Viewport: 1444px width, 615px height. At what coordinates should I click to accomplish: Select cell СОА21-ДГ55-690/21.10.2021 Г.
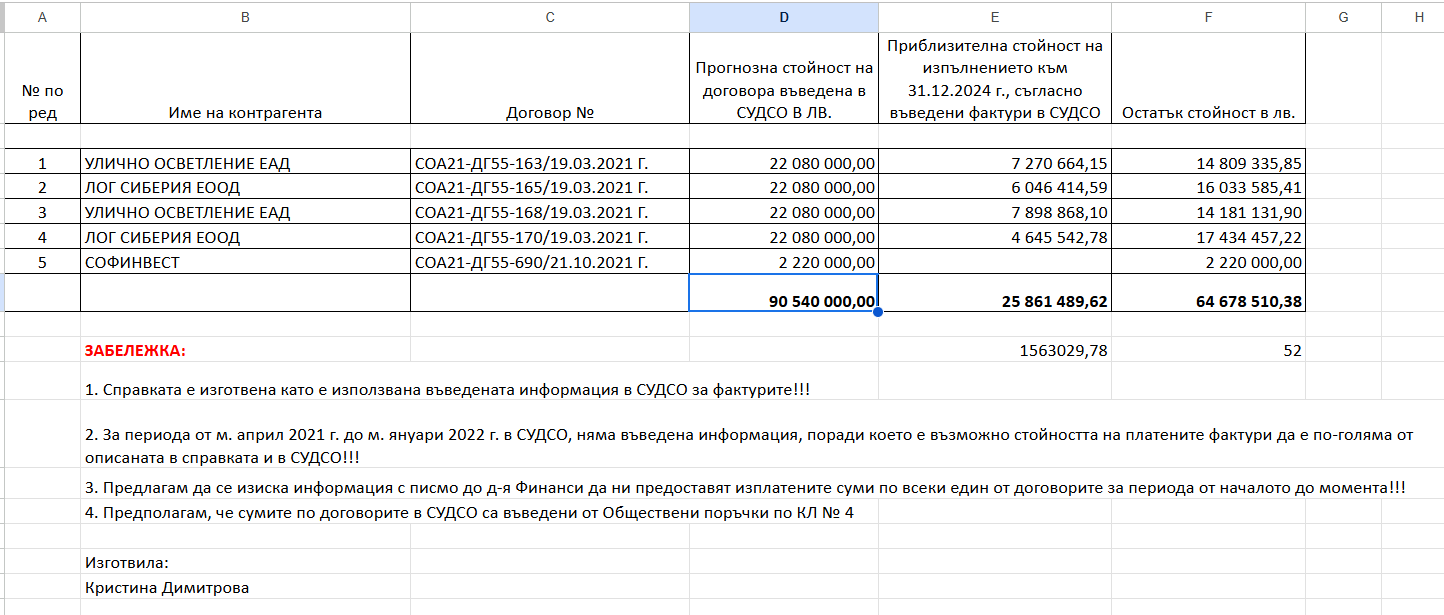pyautogui.click(x=550, y=263)
